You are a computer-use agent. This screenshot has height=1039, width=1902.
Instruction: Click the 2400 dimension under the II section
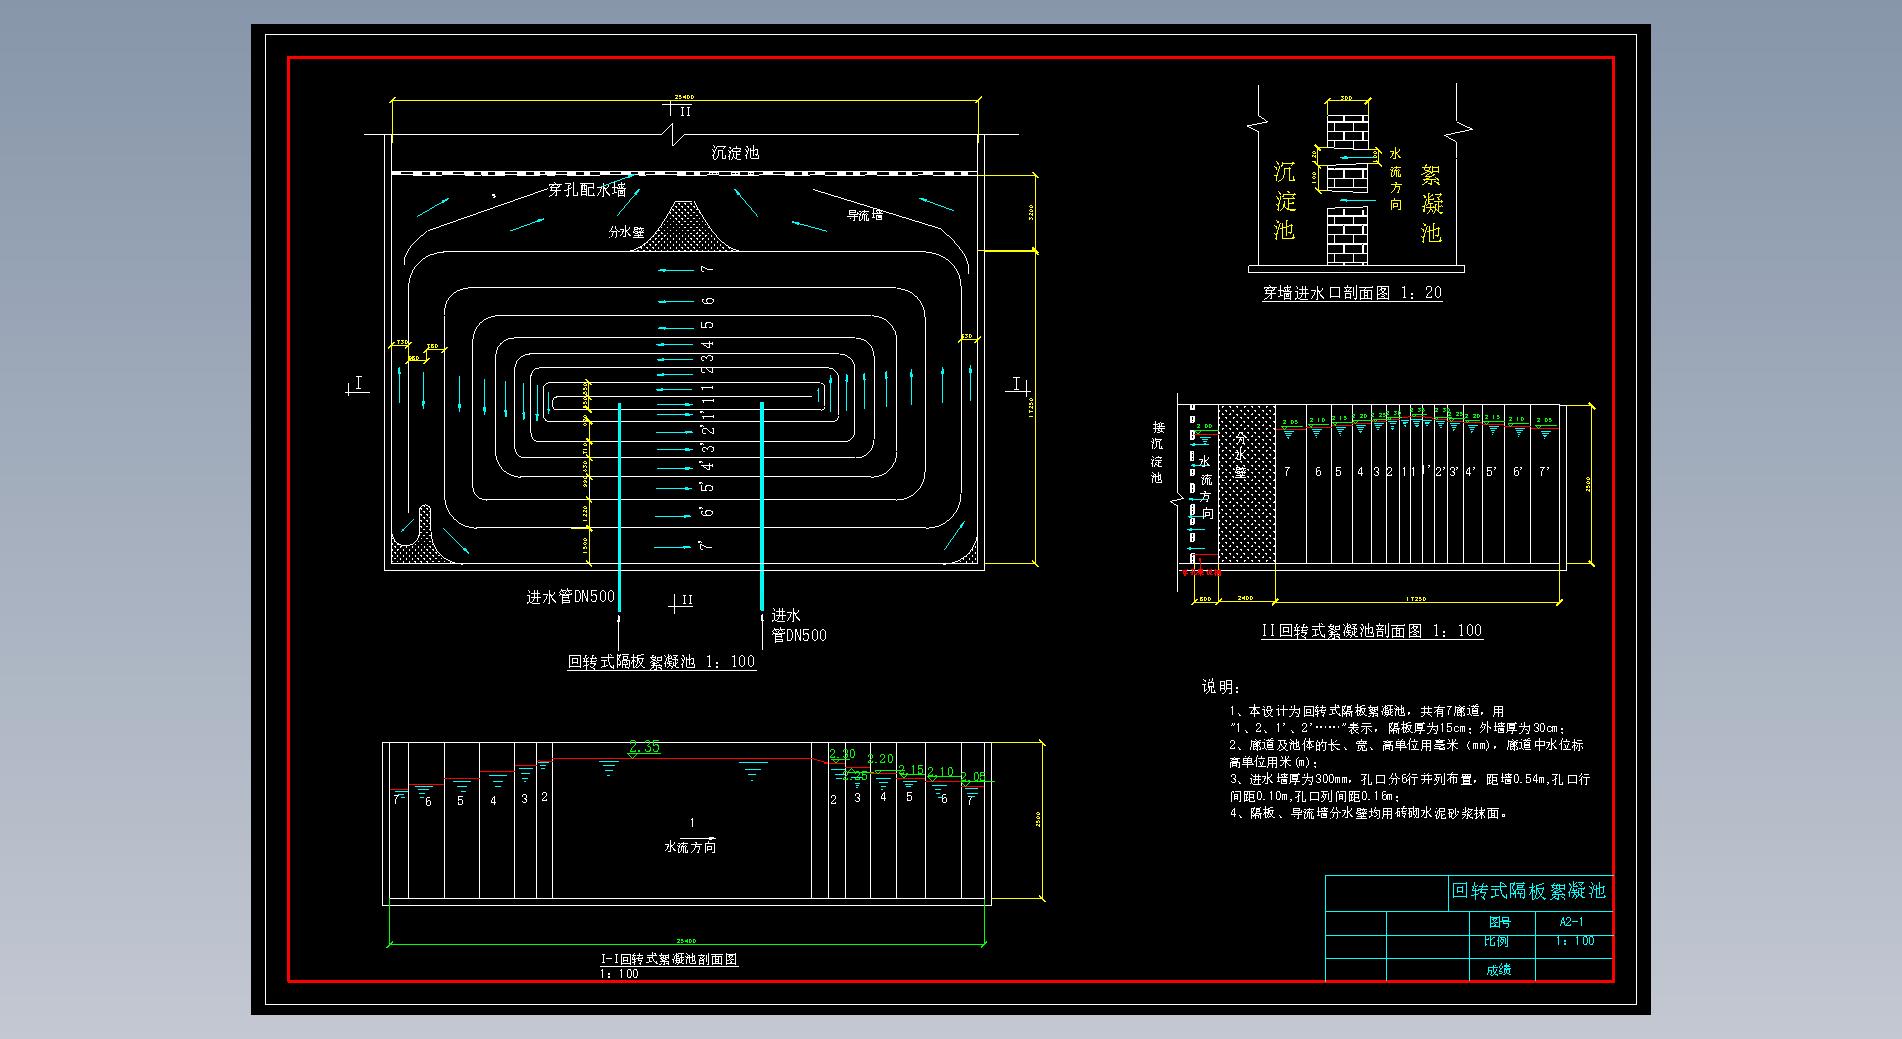tap(1245, 598)
